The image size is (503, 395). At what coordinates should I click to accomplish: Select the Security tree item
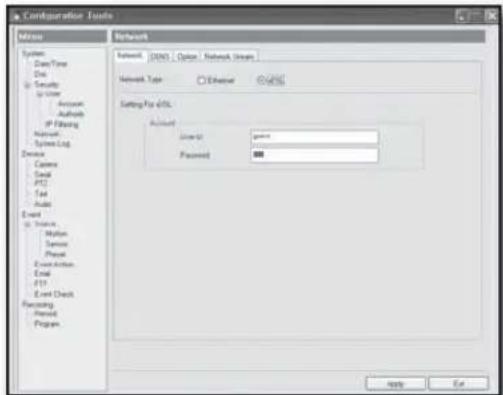coord(46,84)
